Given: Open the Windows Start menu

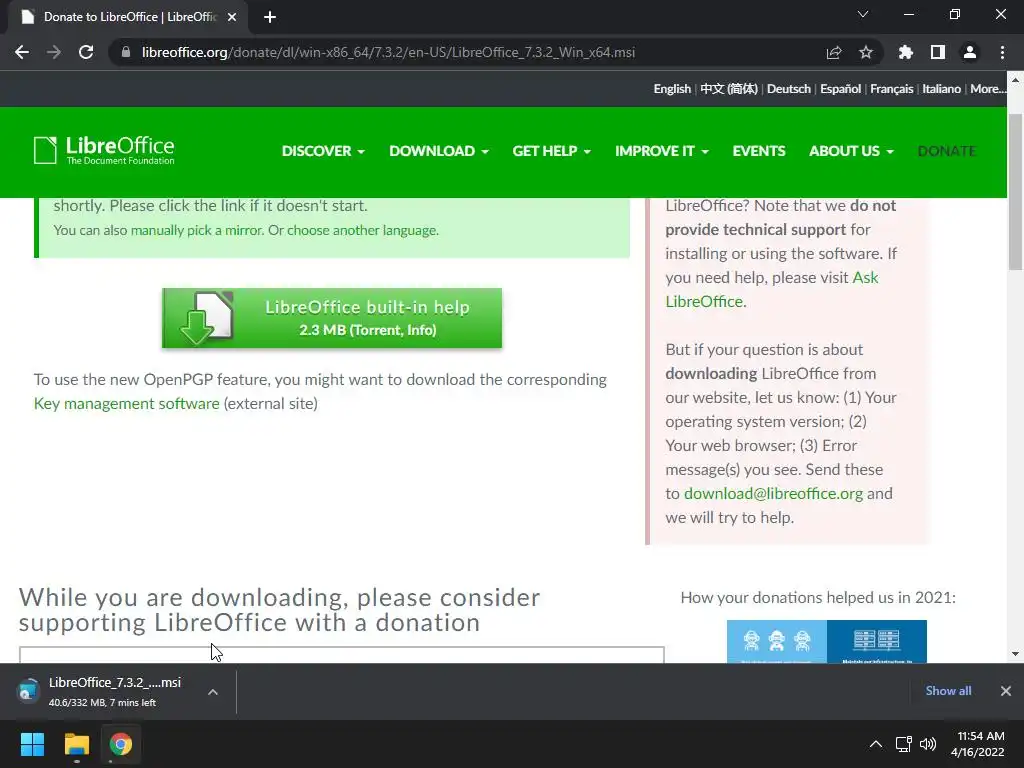Looking at the screenshot, I should 32,744.
